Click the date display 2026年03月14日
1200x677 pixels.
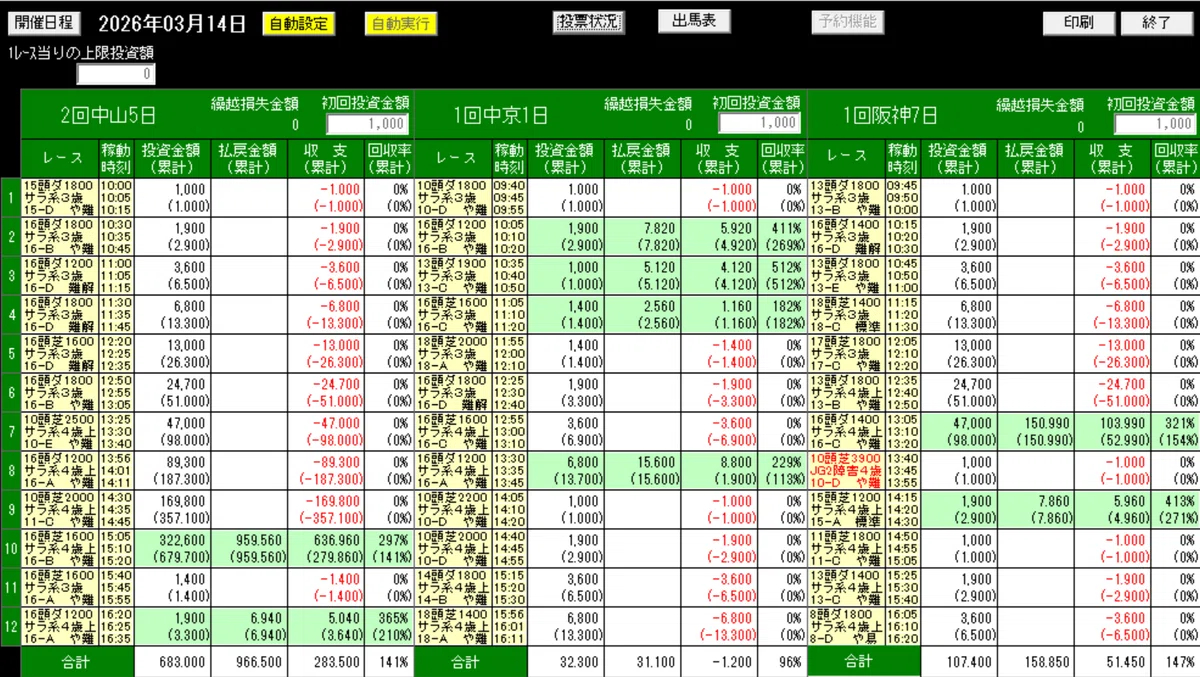click(172, 21)
